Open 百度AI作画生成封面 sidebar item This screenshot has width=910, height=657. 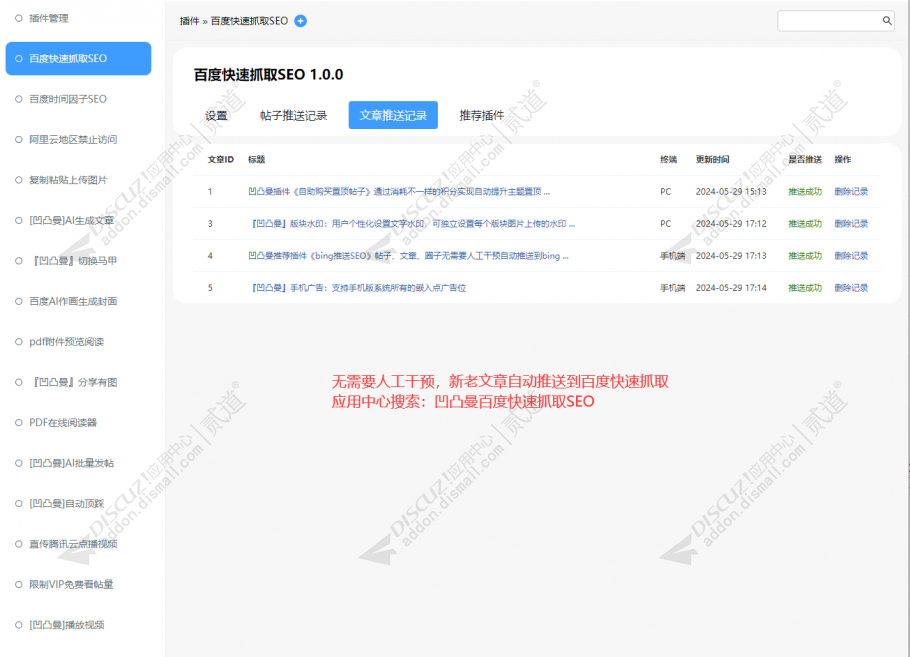tap(73, 301)
